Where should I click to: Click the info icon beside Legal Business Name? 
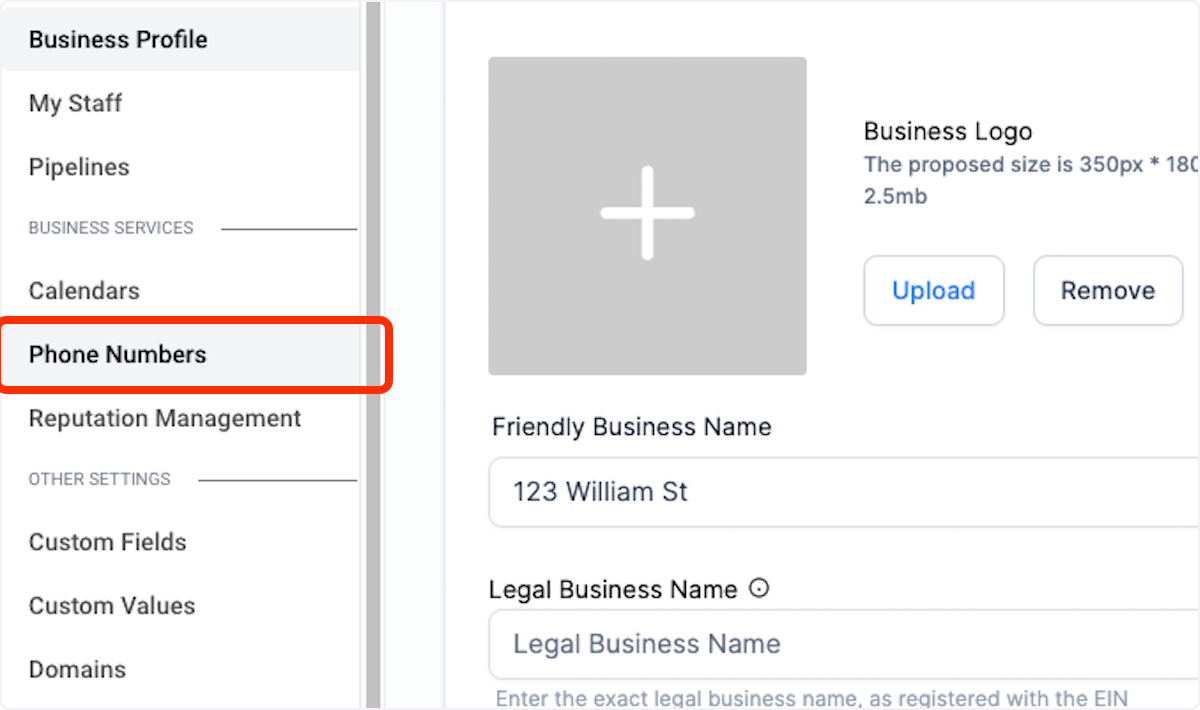[x=759, y=589]
